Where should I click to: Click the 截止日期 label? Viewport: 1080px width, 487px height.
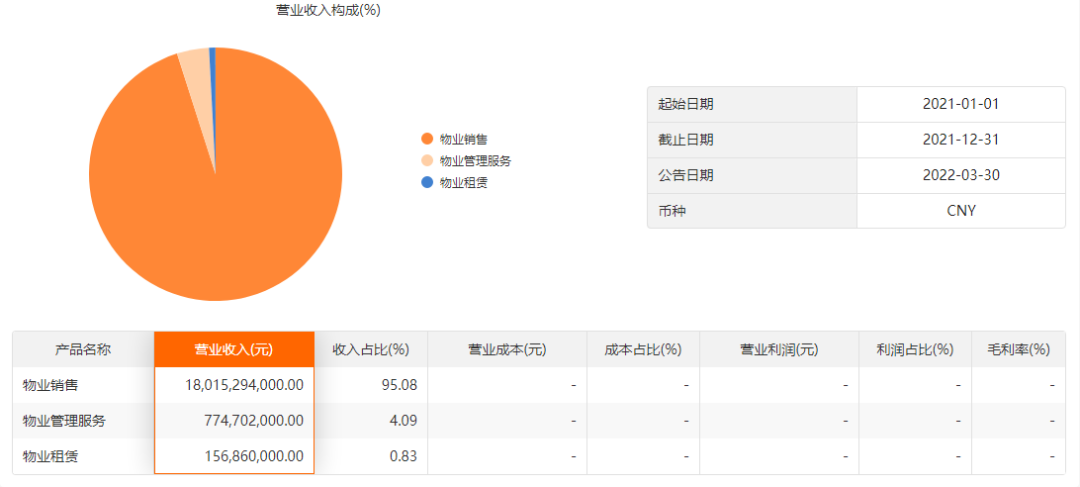click(686, 140)
